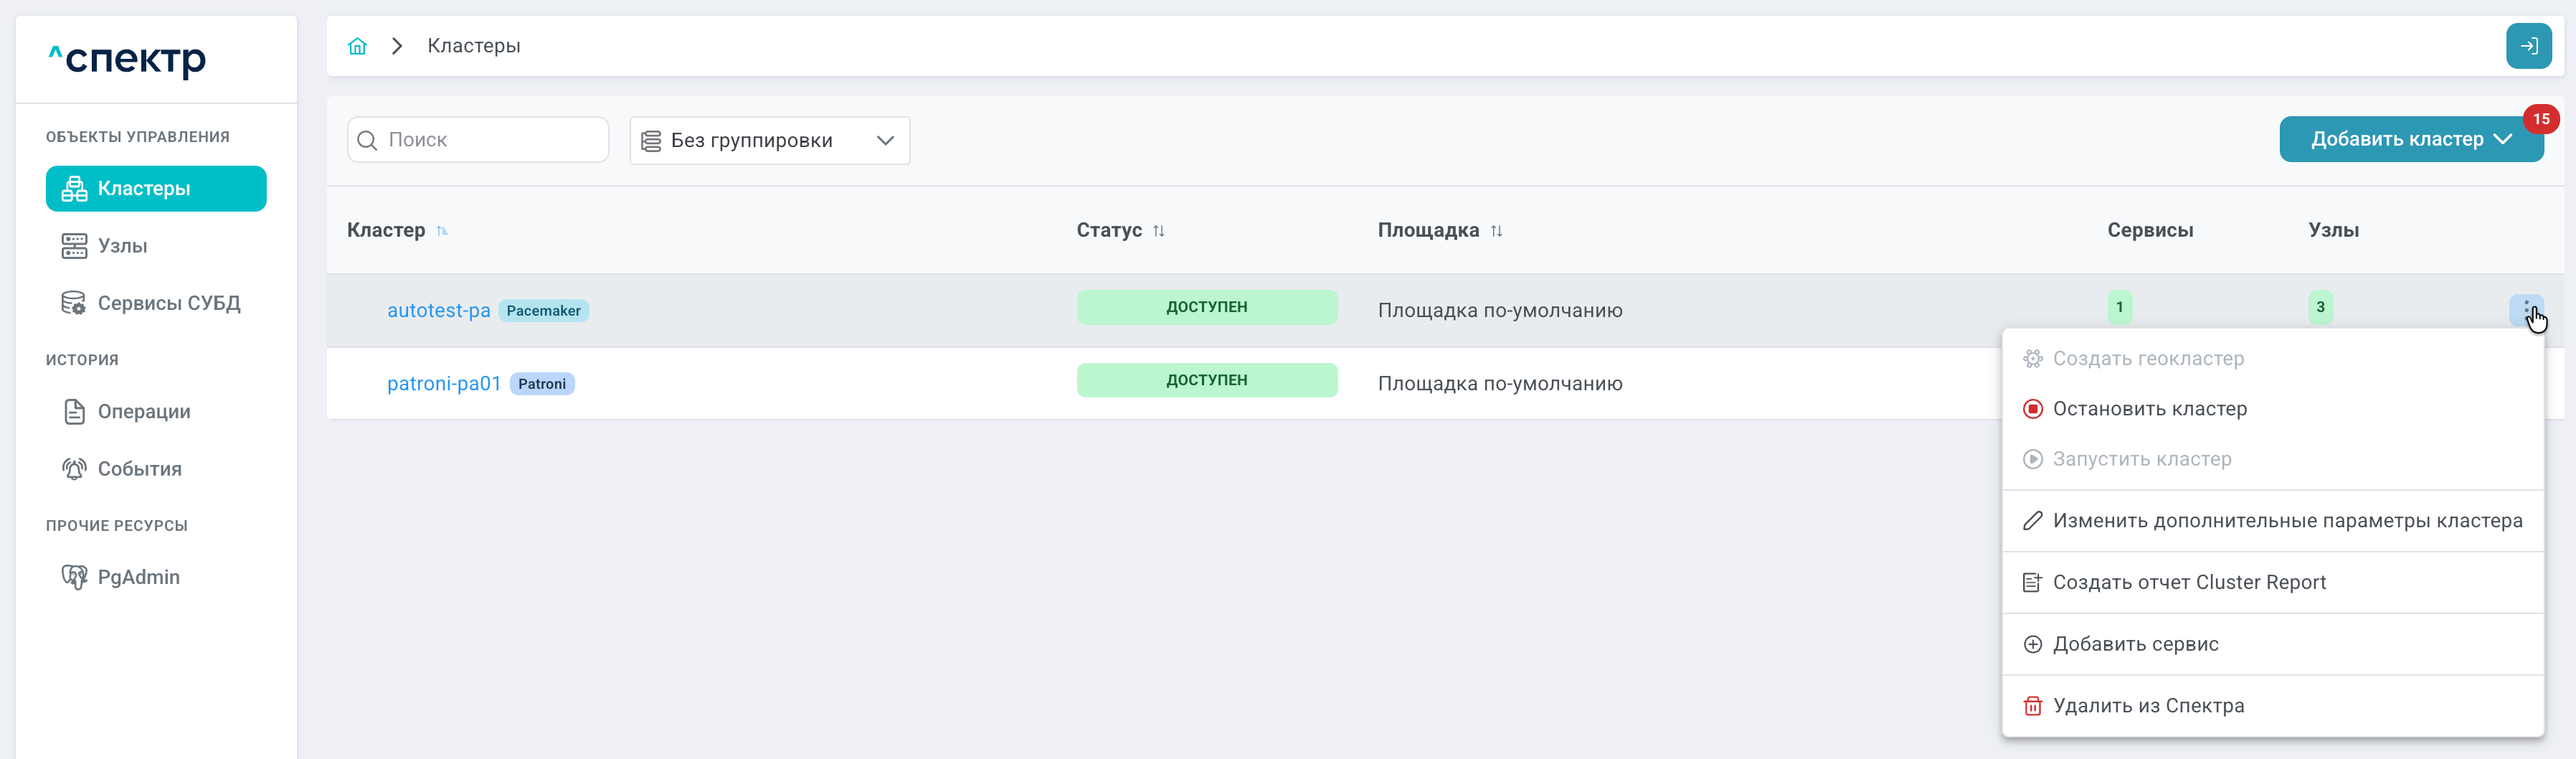Click the logout icon button

click(2528, 46)
